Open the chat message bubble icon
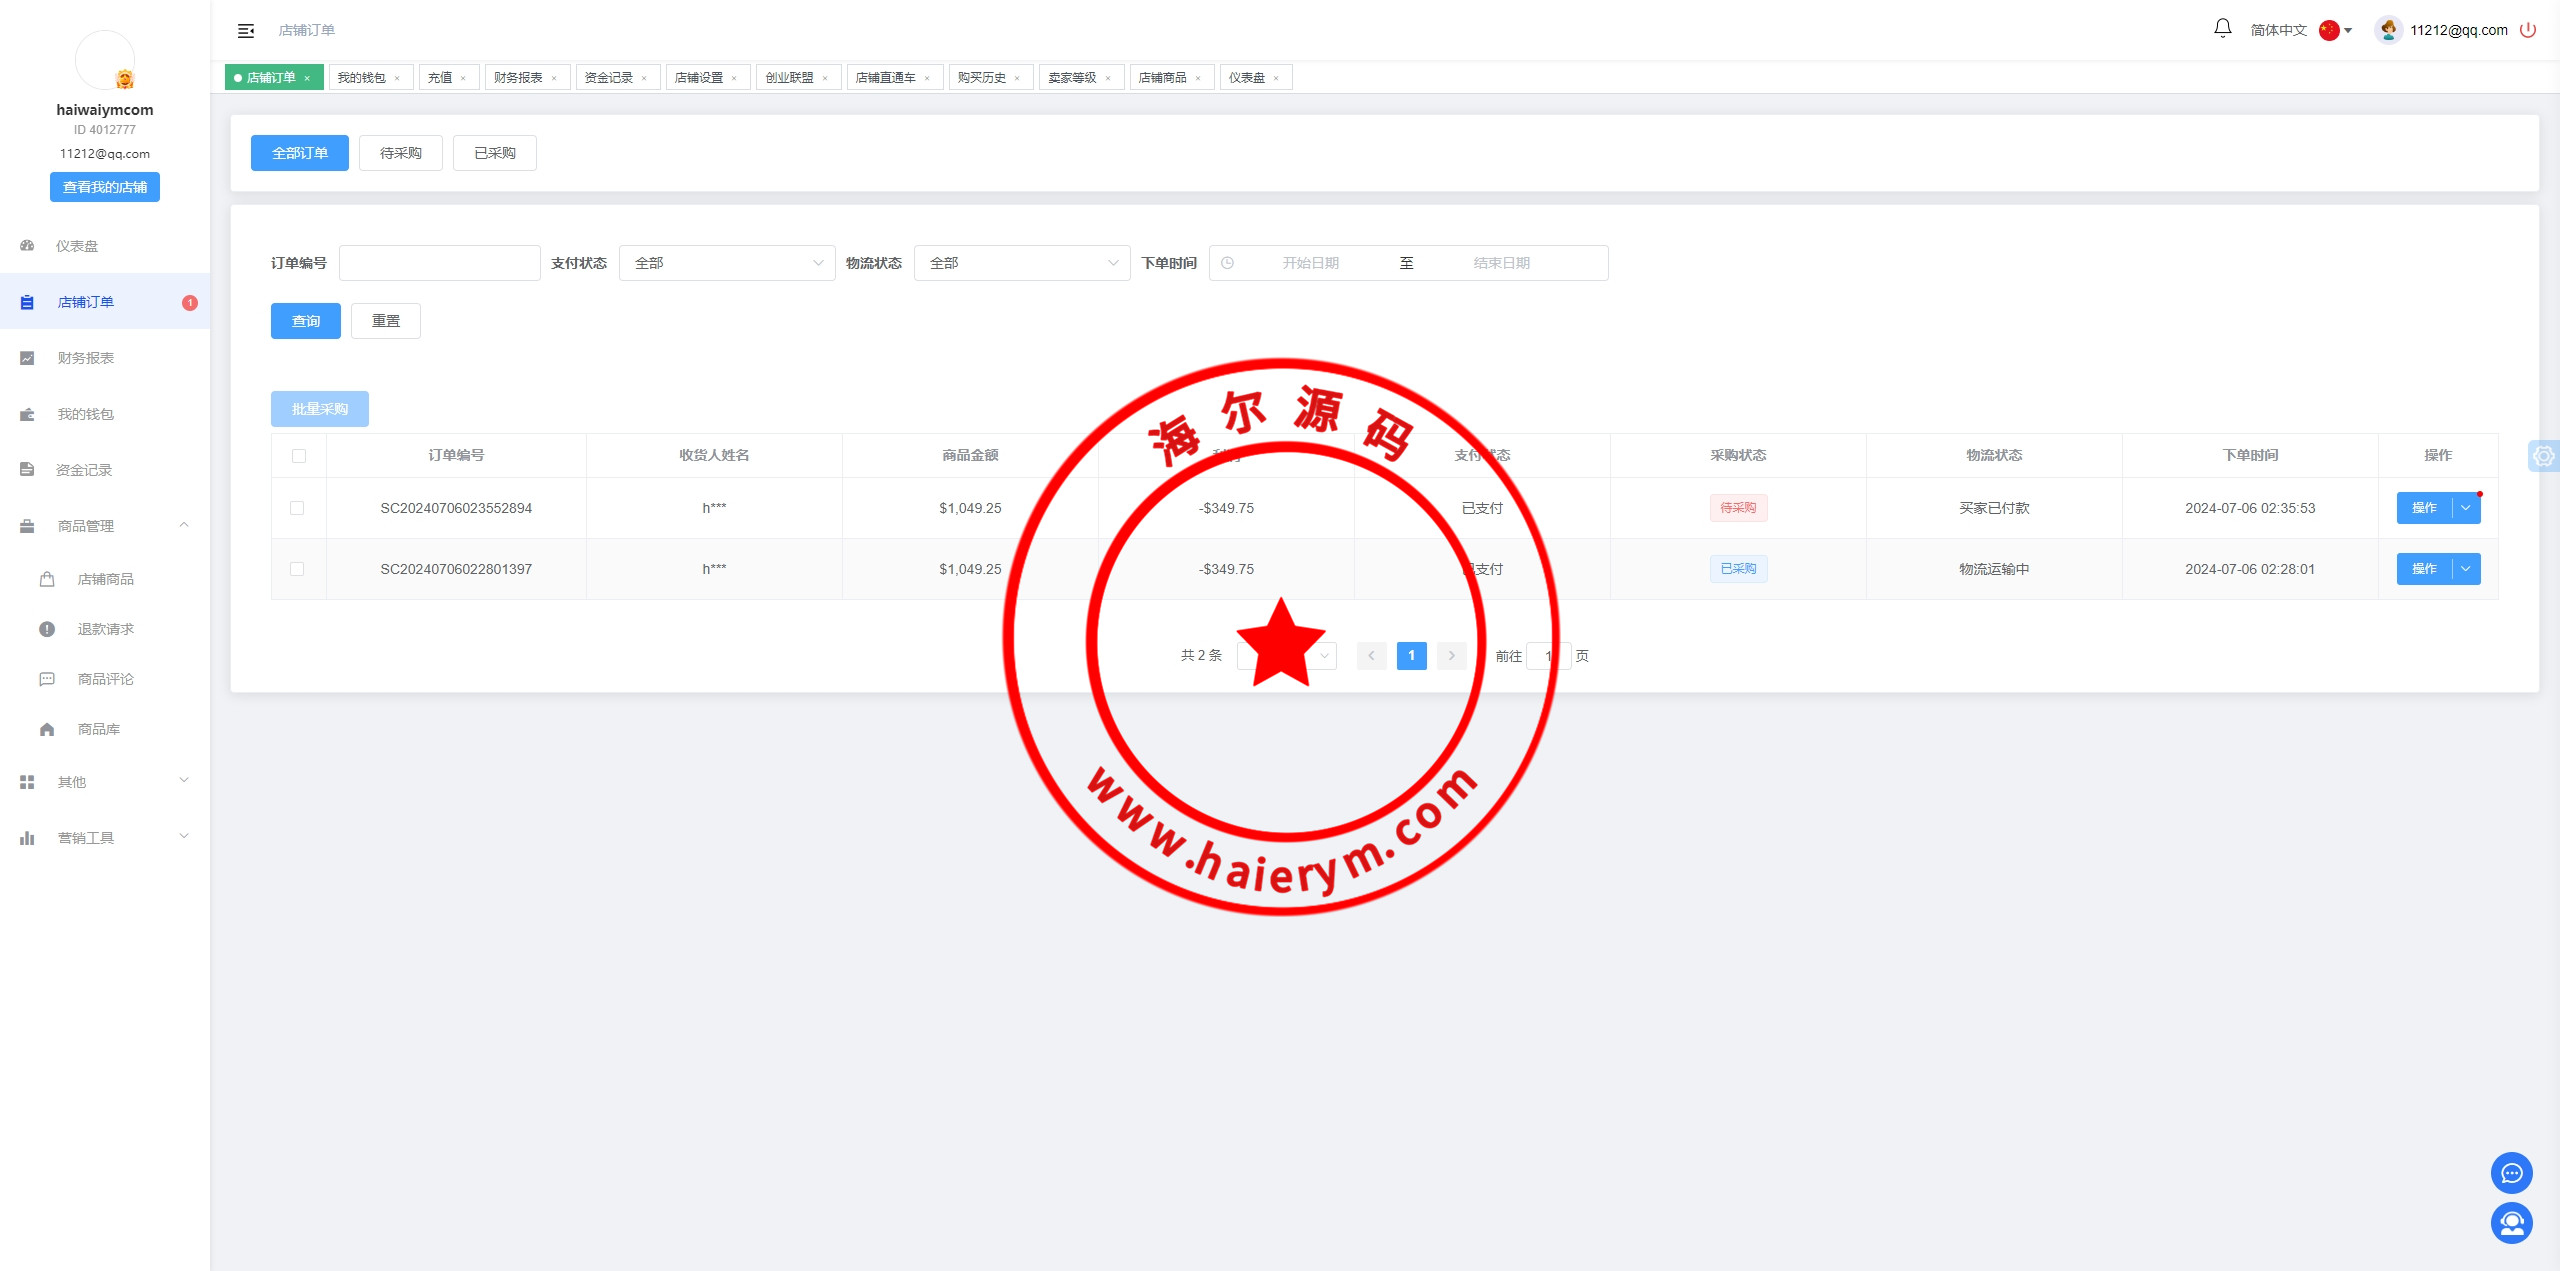The image size is (2560, 1271). click(2511, 1173)
